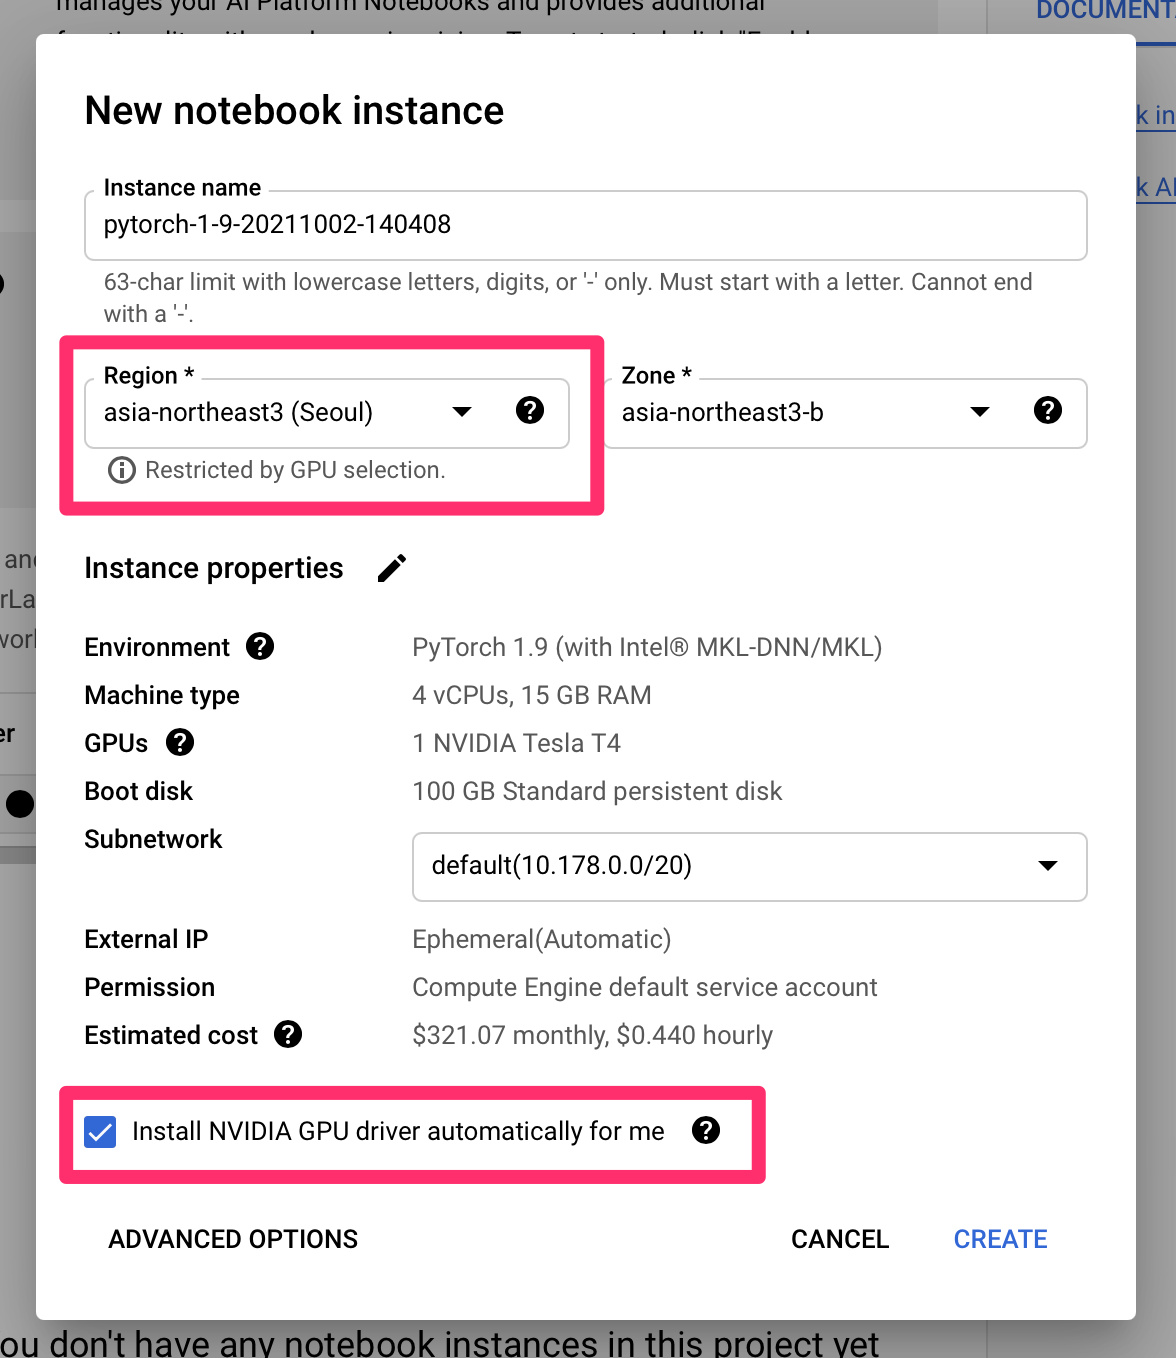Viewport: 1176px width, 1358px height.
Task: Open the DOCUMENTATION tab in background
Action: click(1105, 10)
